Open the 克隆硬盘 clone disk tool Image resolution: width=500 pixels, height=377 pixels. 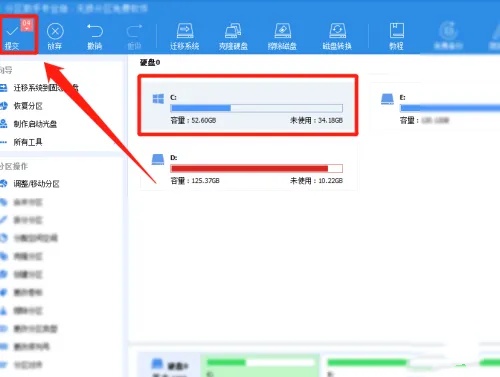click(233, 36)
